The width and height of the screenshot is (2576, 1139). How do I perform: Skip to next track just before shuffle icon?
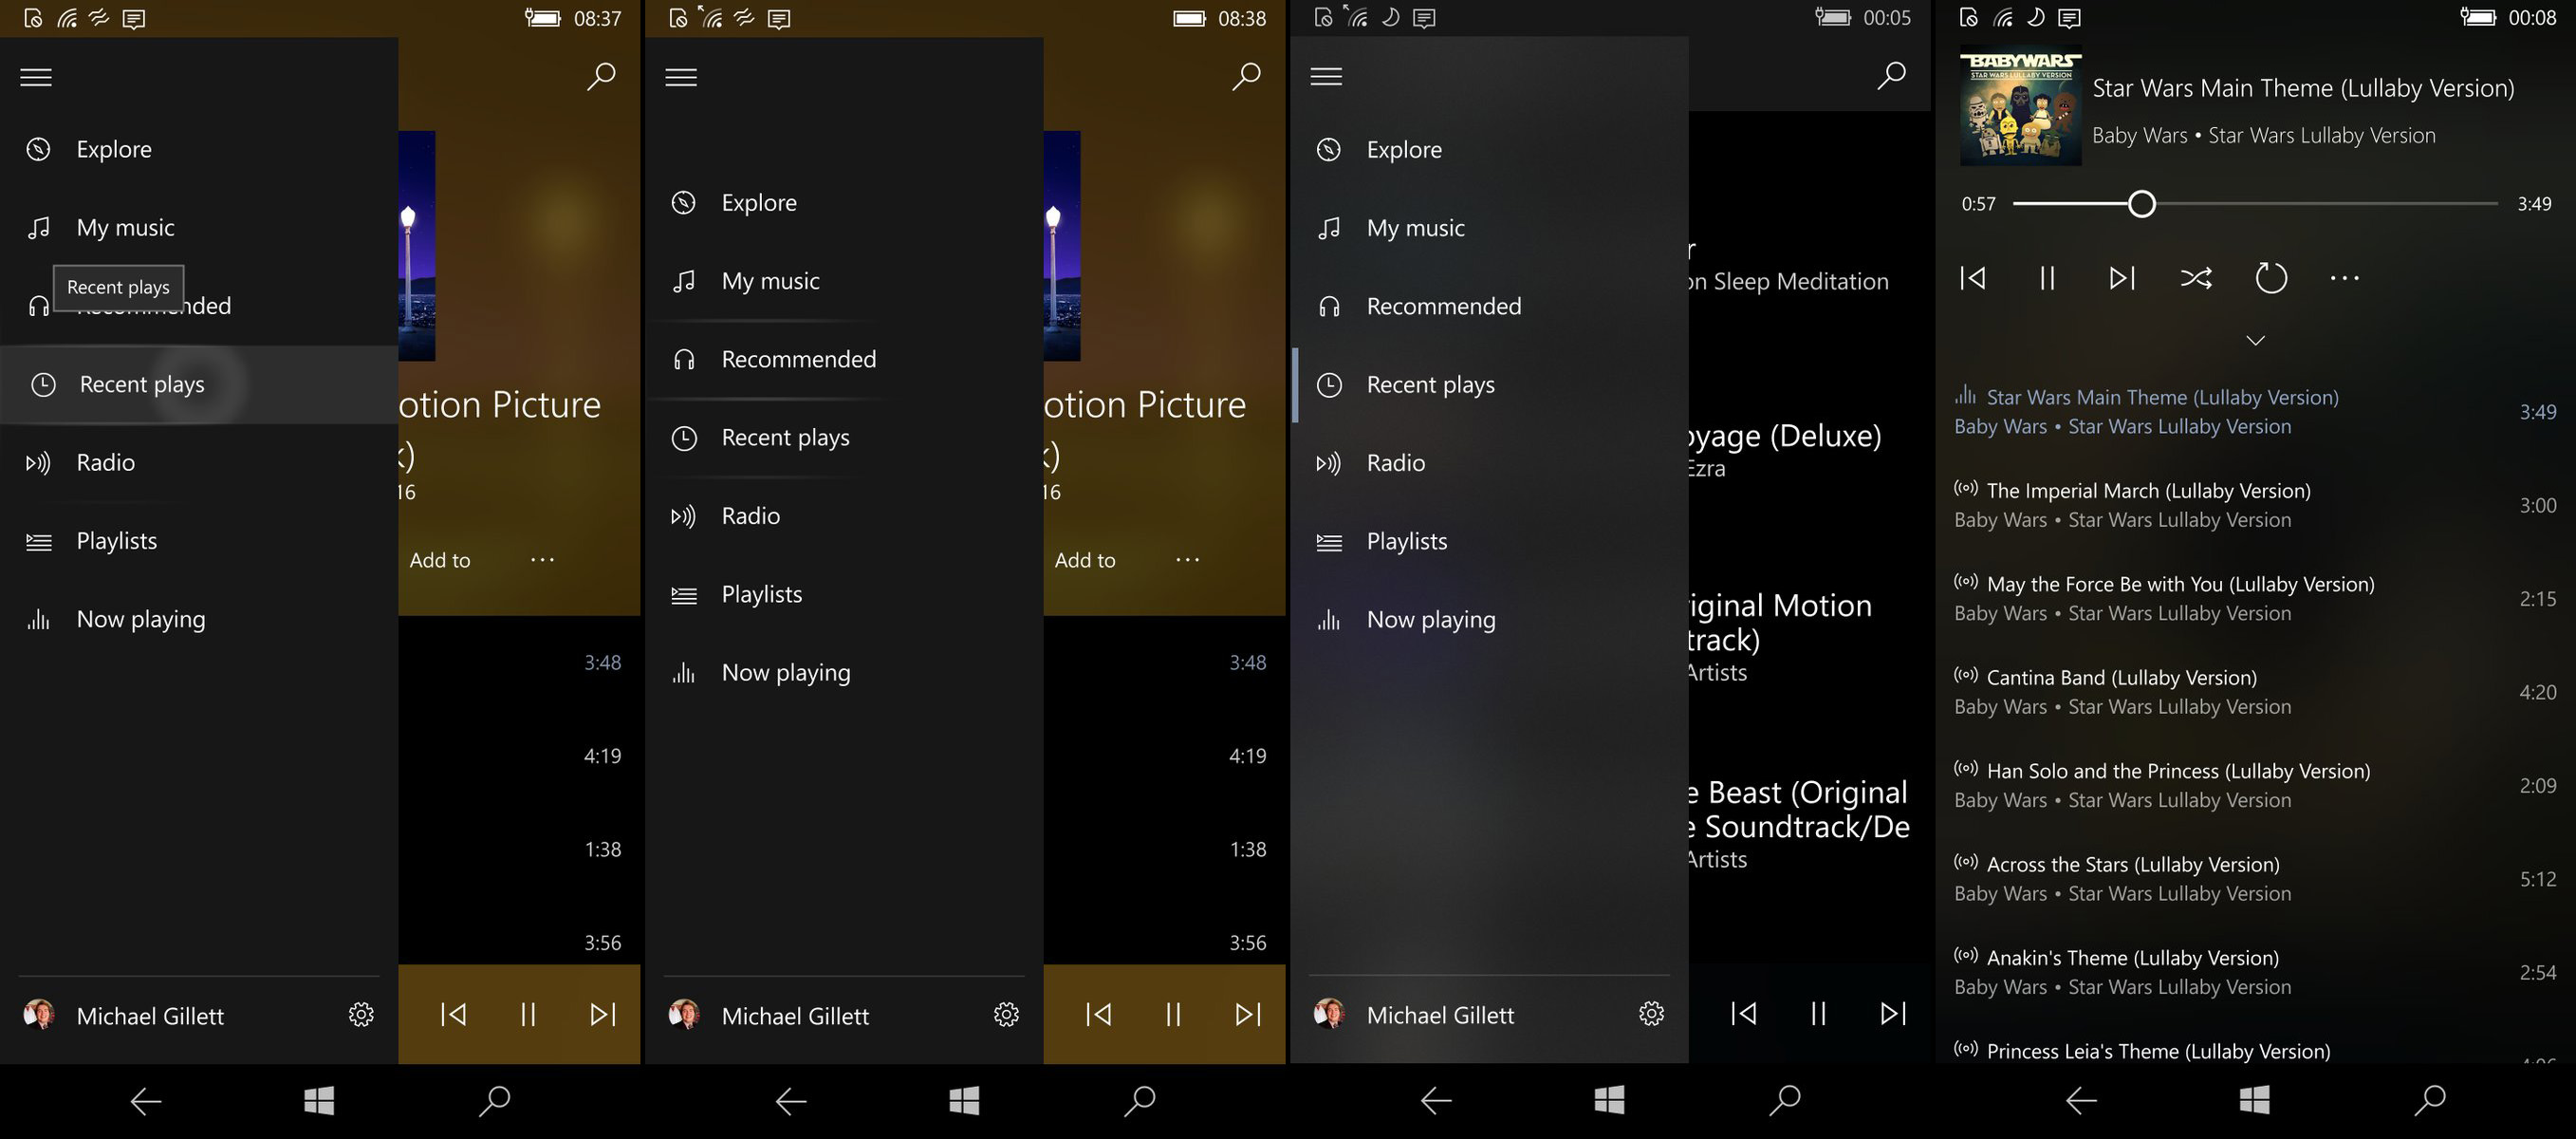(x=2121, y=278)
